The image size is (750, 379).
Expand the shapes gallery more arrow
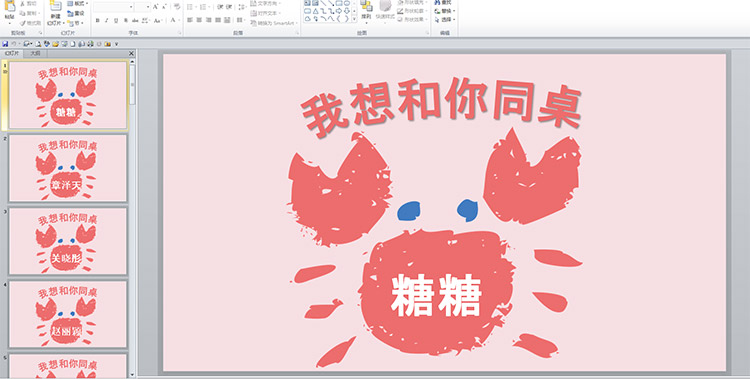point(354,19)
